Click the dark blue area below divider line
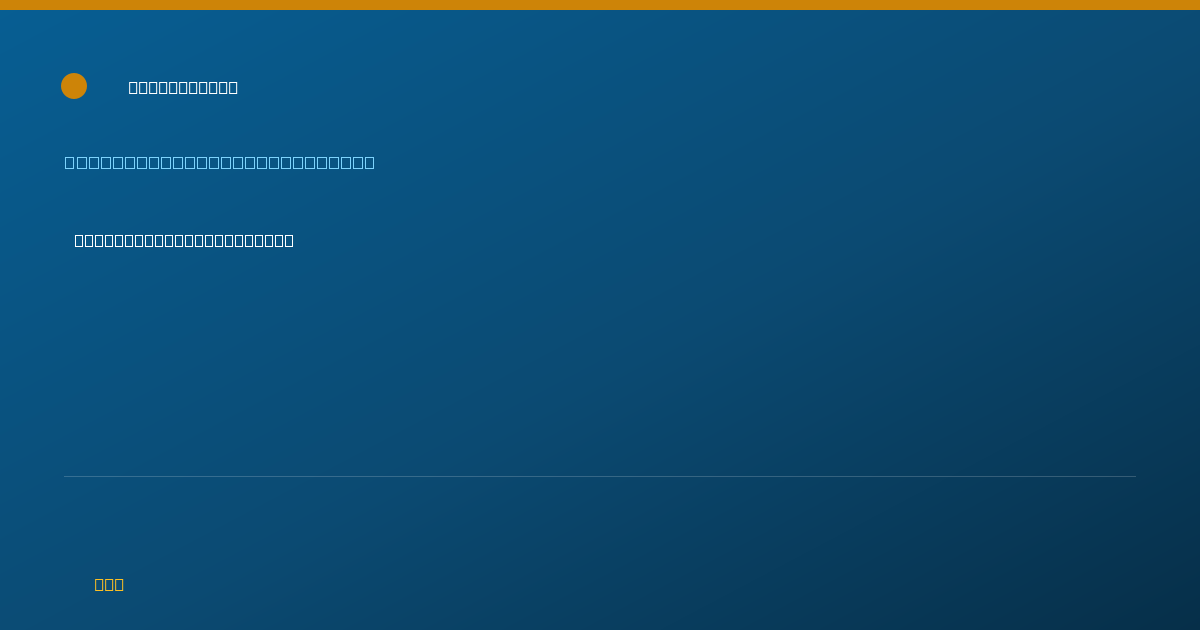This screenshot has height=630, width=1200. (600, 530)
